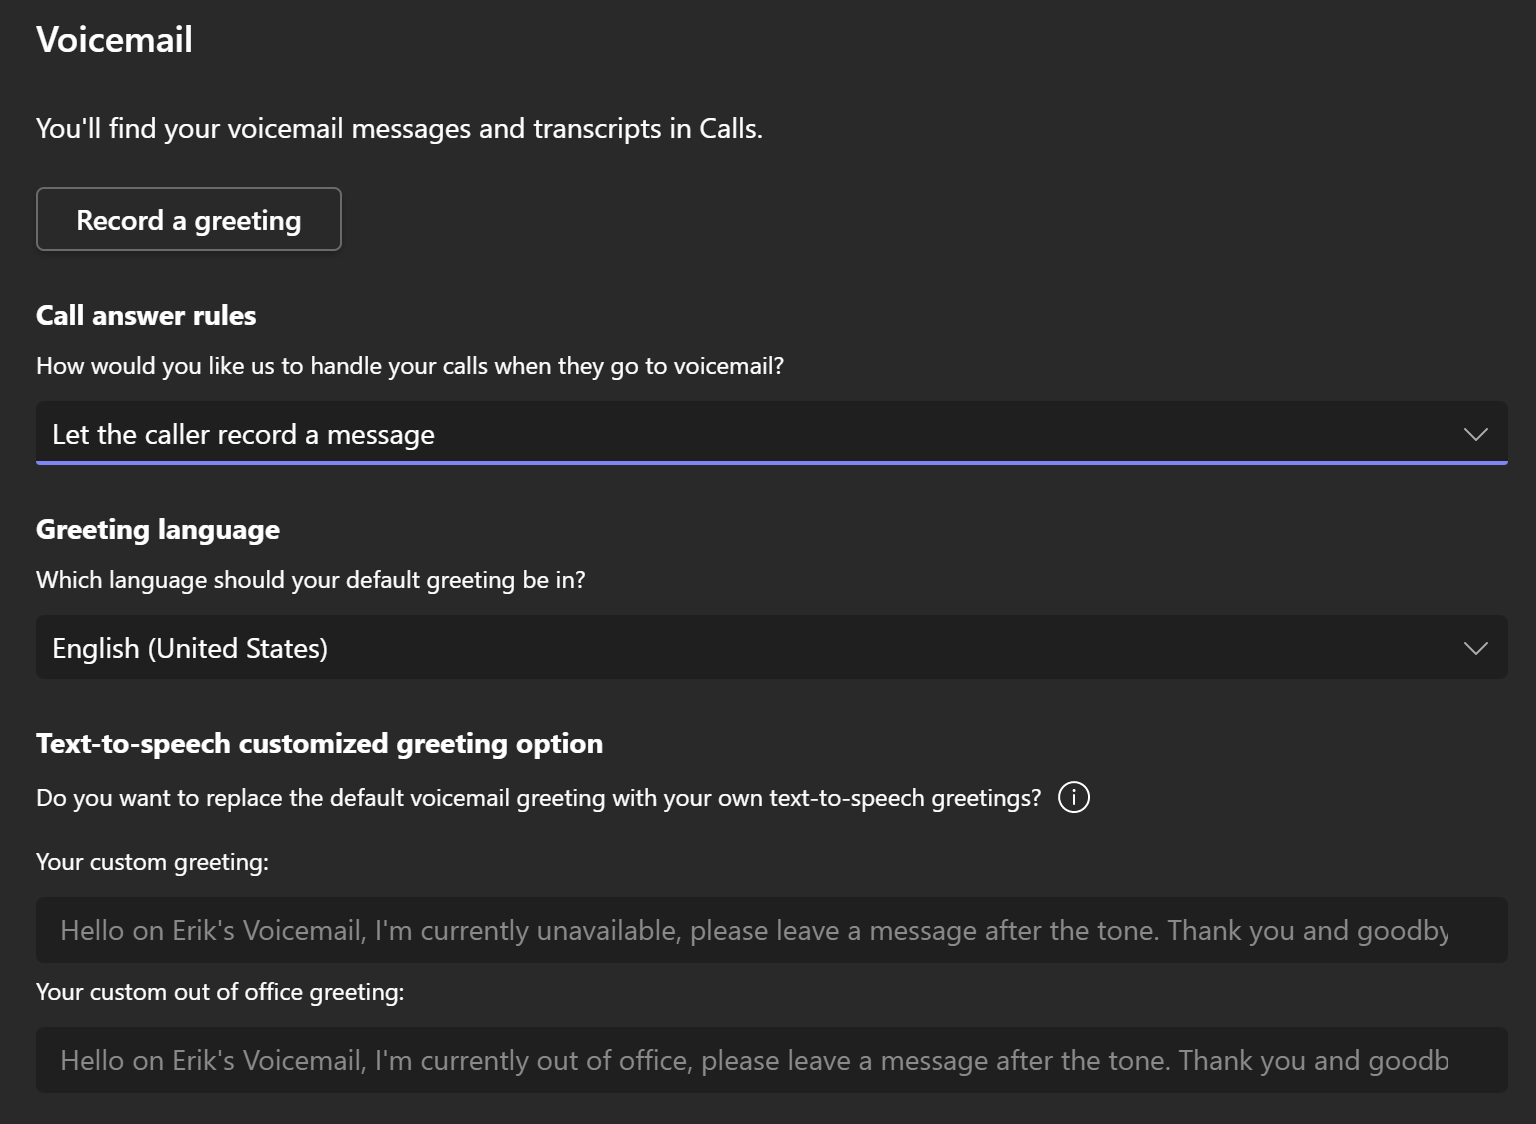1536x1124 pixels.
Task: Click the chevron on the greeting language dropdown
Action: click(x=1475, y=648)
